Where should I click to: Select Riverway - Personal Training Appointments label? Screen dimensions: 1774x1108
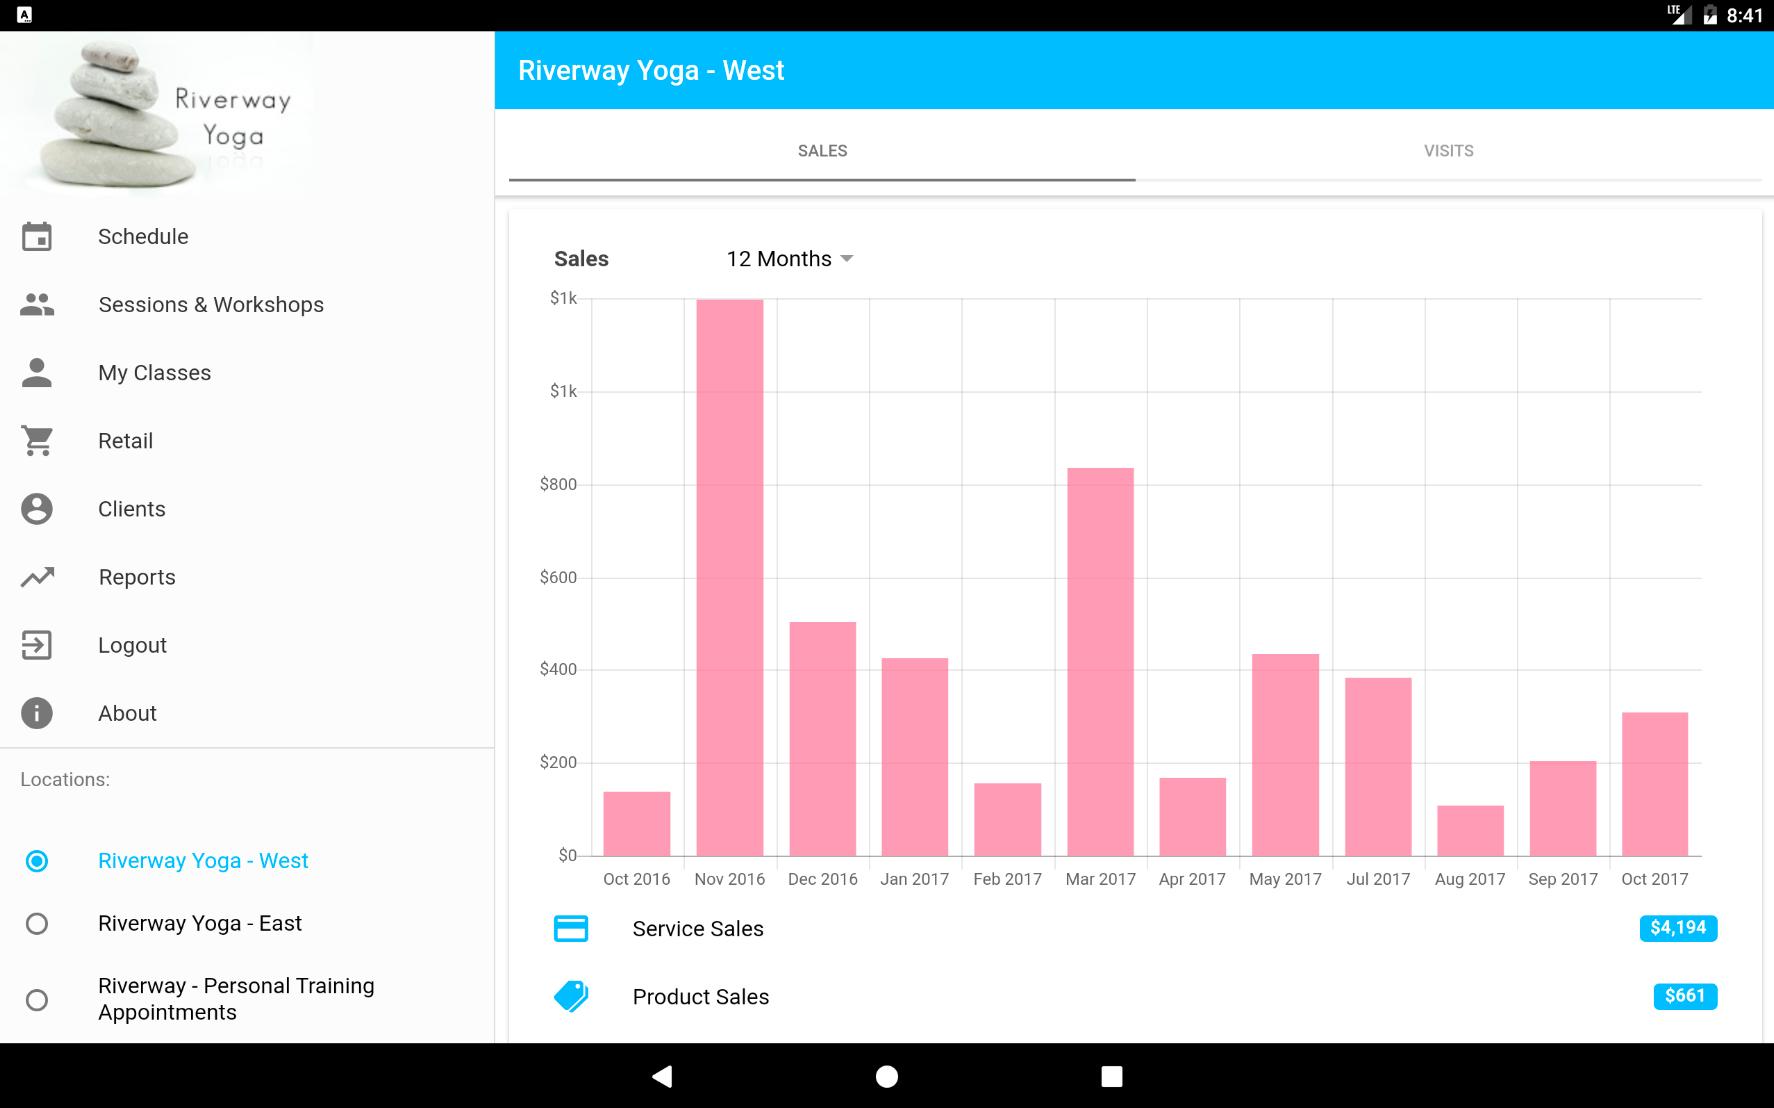[236, 999]
